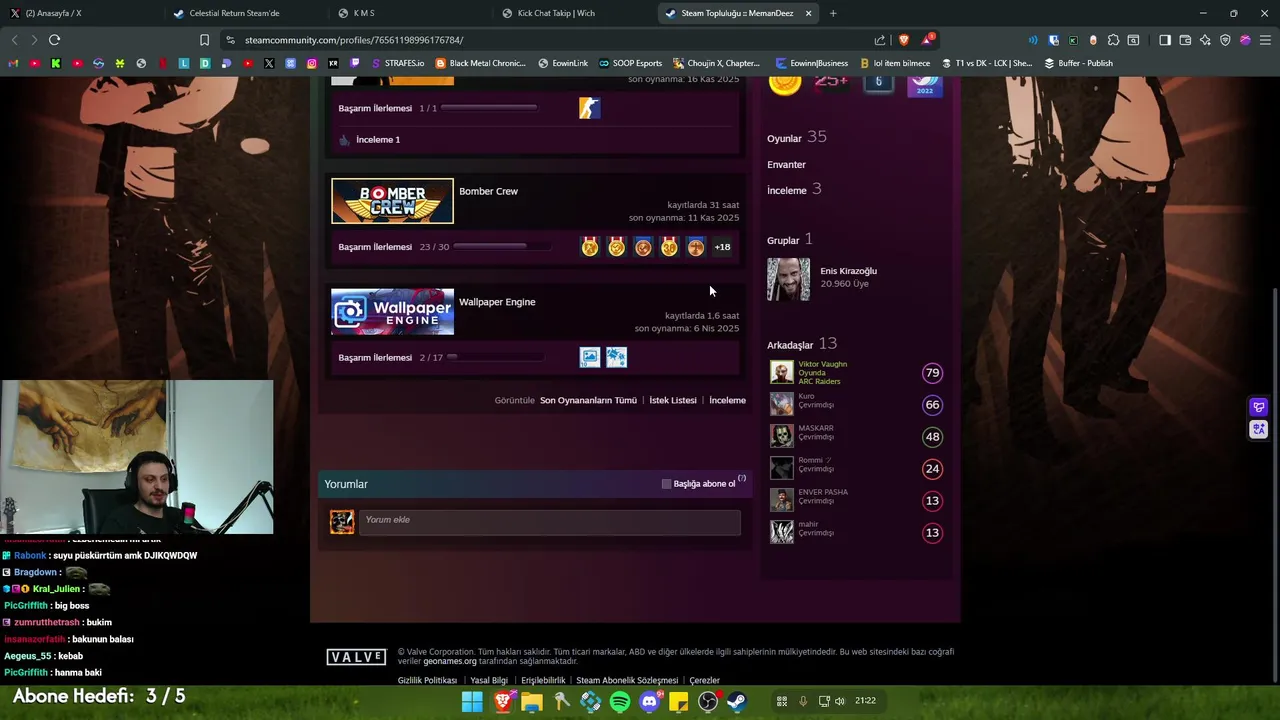Viewport: 1280px width, 720px height.
Task: Click the geonames.org link
Action: click(x=450, y=661)
